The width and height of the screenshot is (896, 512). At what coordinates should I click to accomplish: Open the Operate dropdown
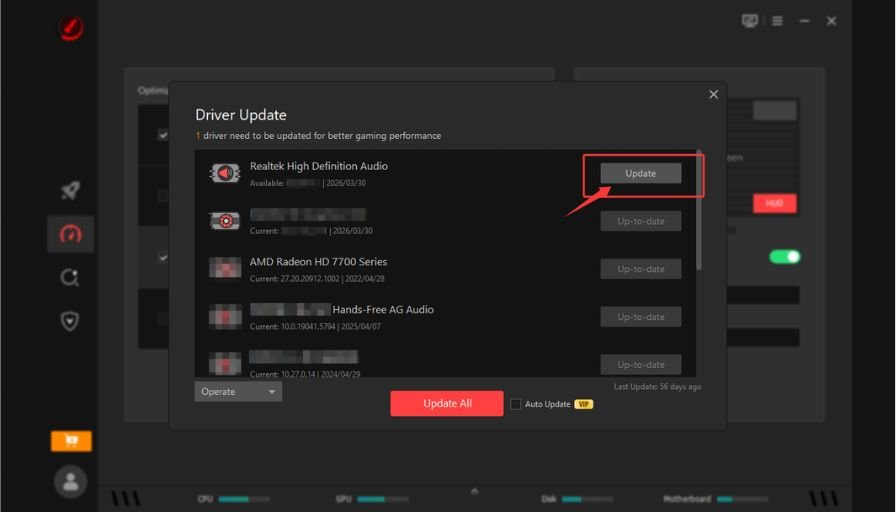(238, 391)
